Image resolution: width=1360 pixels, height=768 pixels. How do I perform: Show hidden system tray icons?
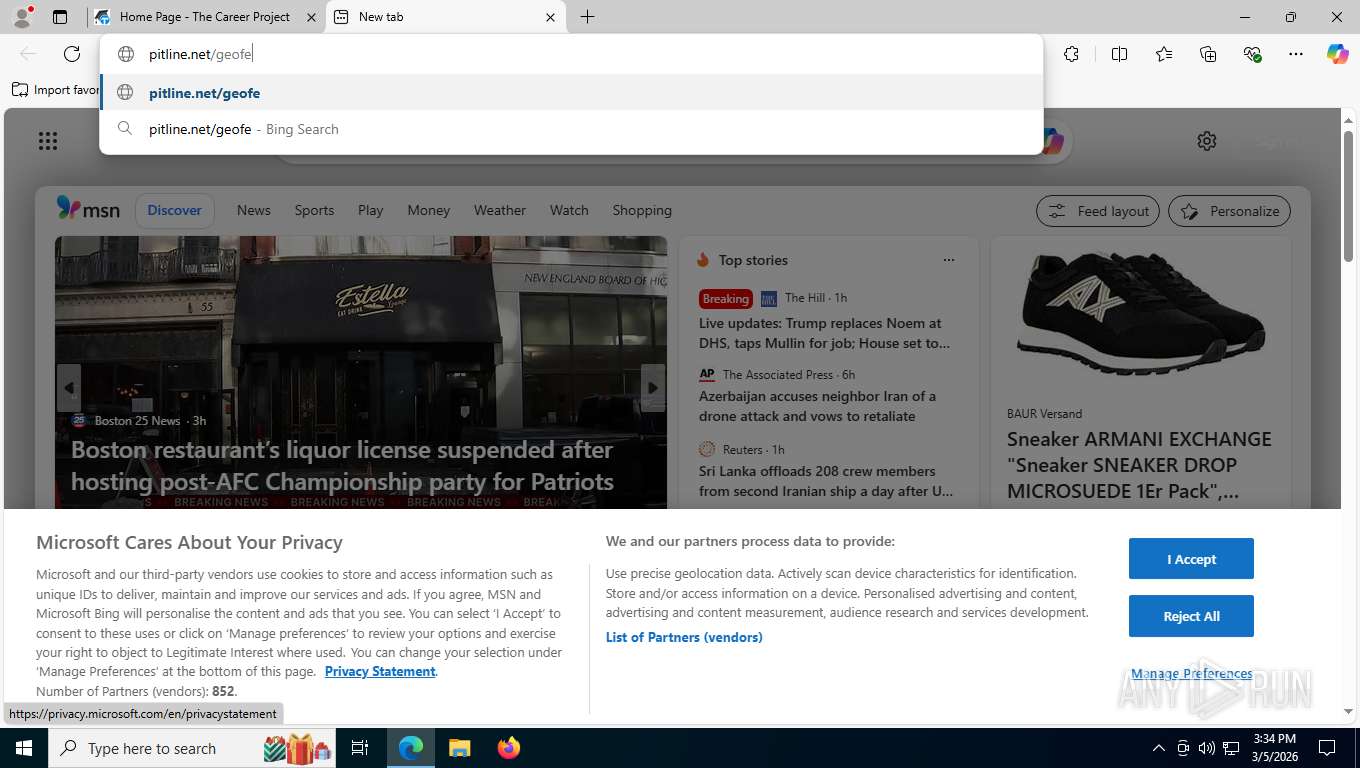(1159, 748)
